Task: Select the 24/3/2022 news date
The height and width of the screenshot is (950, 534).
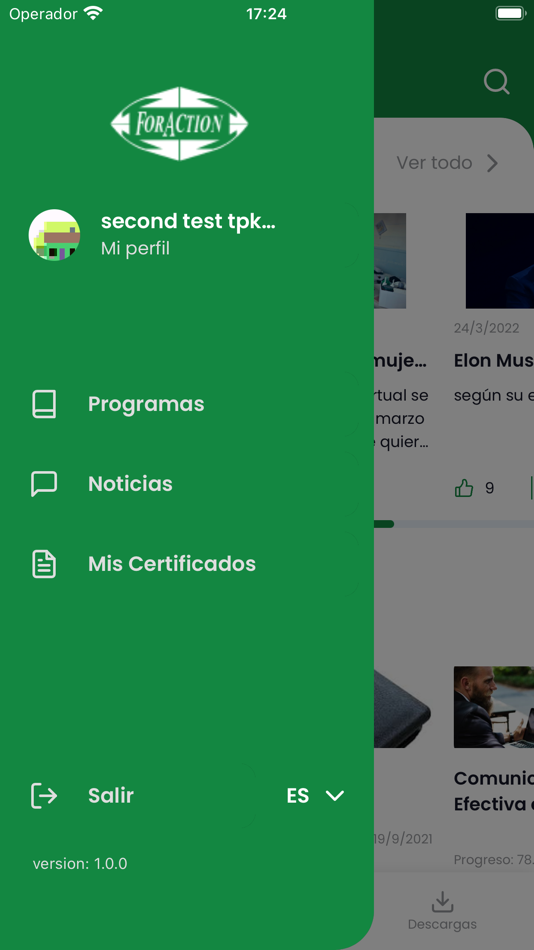Action: 487,328
